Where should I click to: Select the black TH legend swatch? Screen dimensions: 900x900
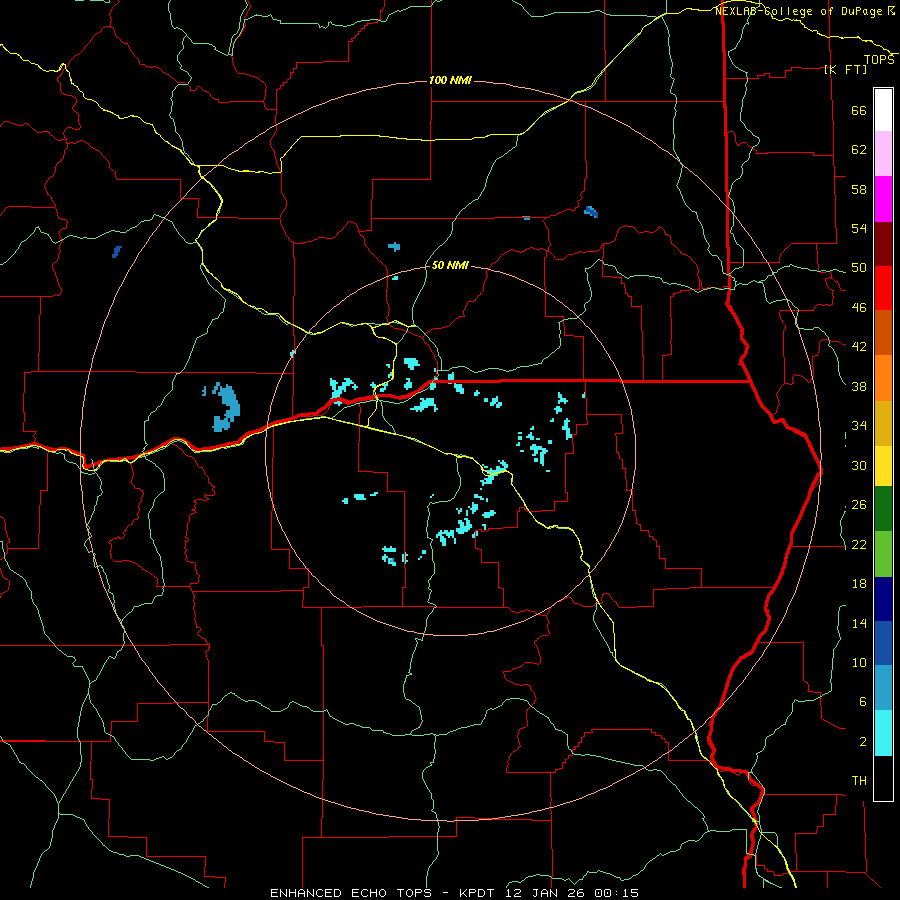(883, 778)
